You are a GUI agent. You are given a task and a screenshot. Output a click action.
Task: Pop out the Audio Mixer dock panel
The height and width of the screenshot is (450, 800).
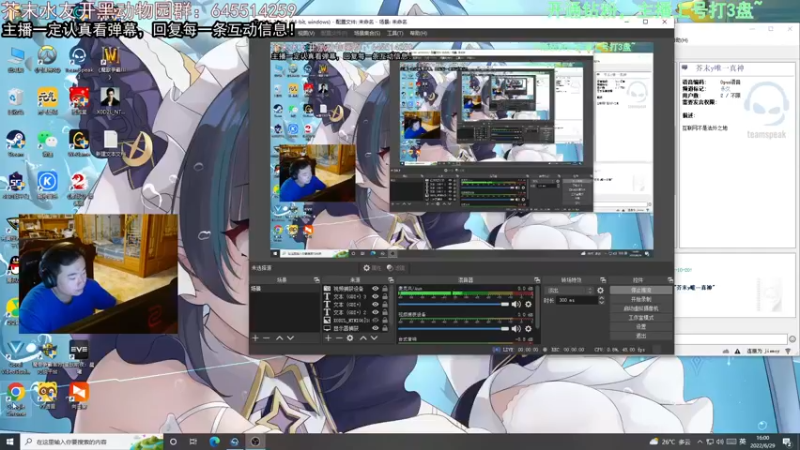(x=537, y=280)
